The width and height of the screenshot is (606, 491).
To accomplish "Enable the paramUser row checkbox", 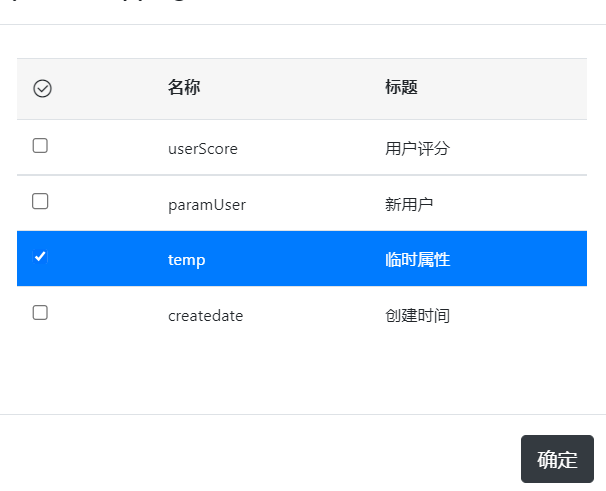I will click(x=40, y=202).
